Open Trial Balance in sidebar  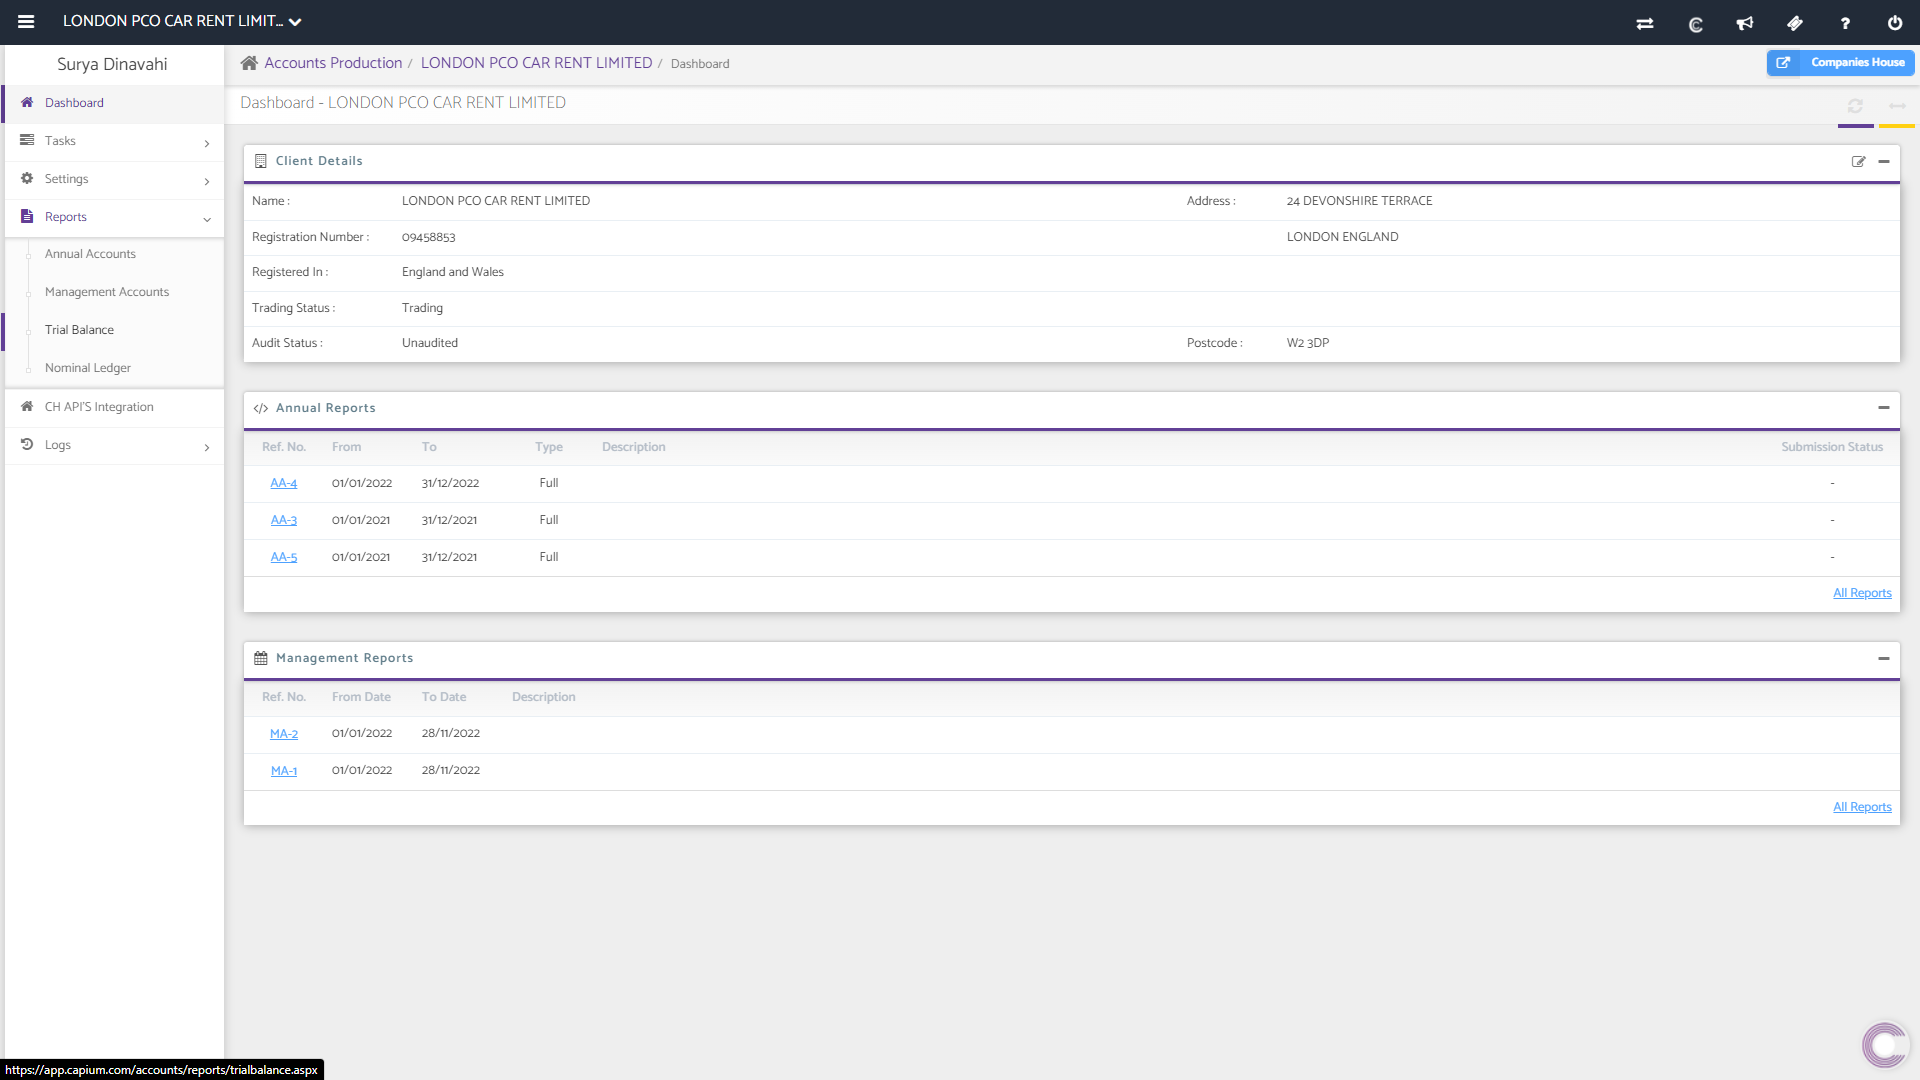(79, 330)
